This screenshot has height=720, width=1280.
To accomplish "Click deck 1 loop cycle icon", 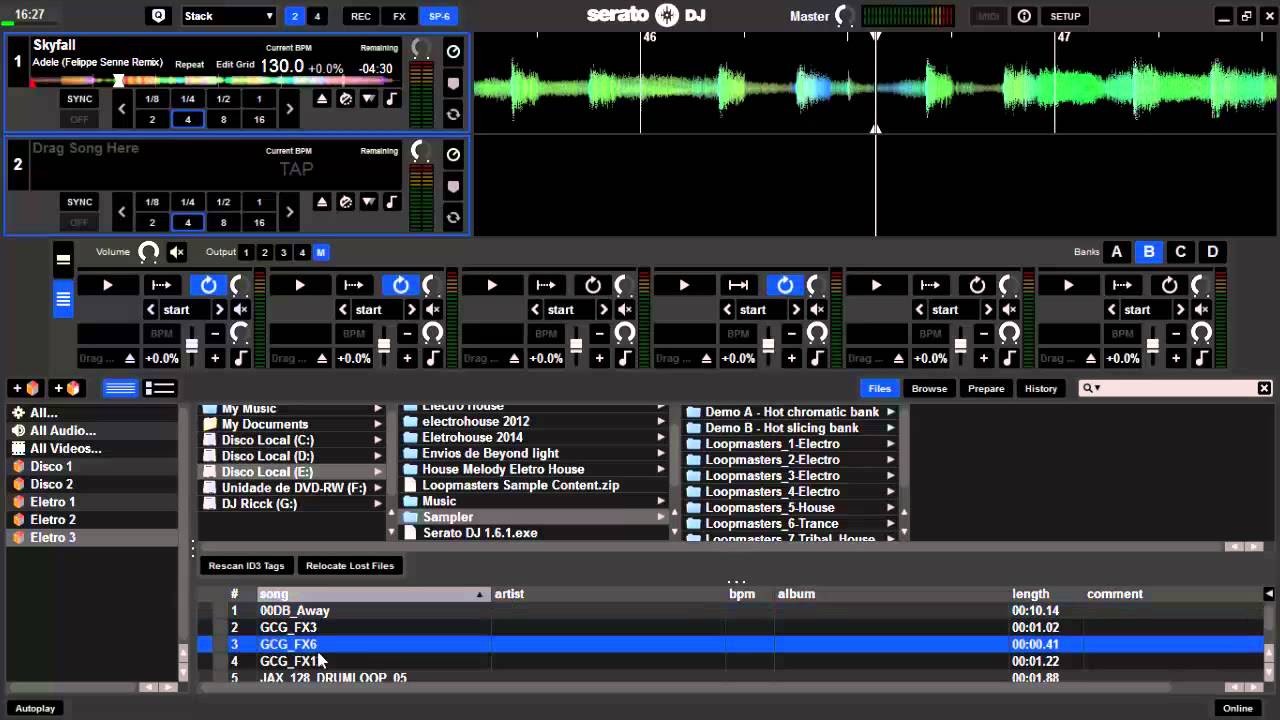I will coord(453,115).
